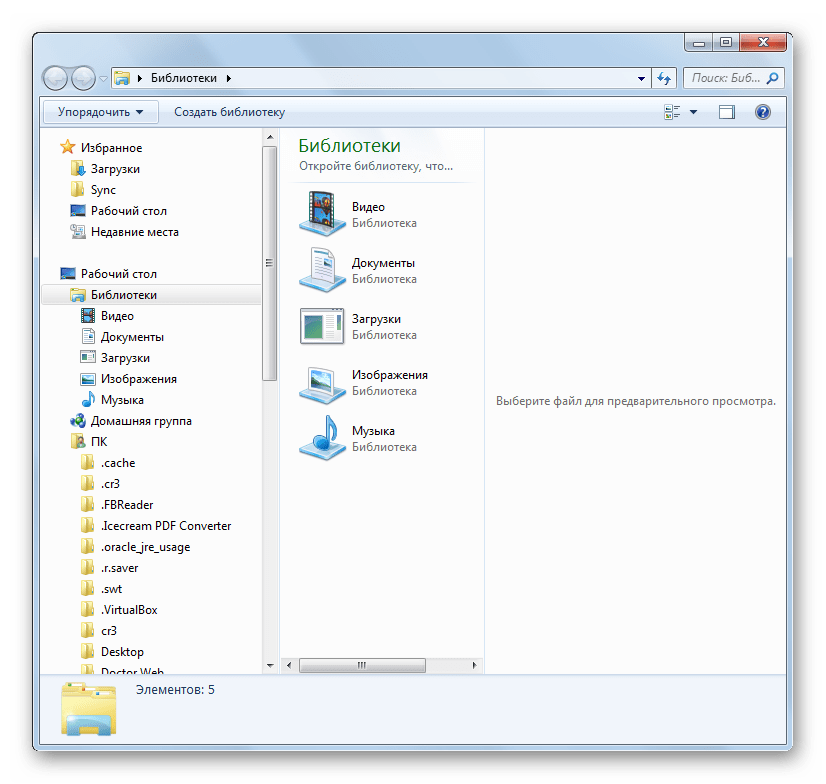Click the blue Help question mark icon
This screenshot has height=784, width=826.
[762, 113]
